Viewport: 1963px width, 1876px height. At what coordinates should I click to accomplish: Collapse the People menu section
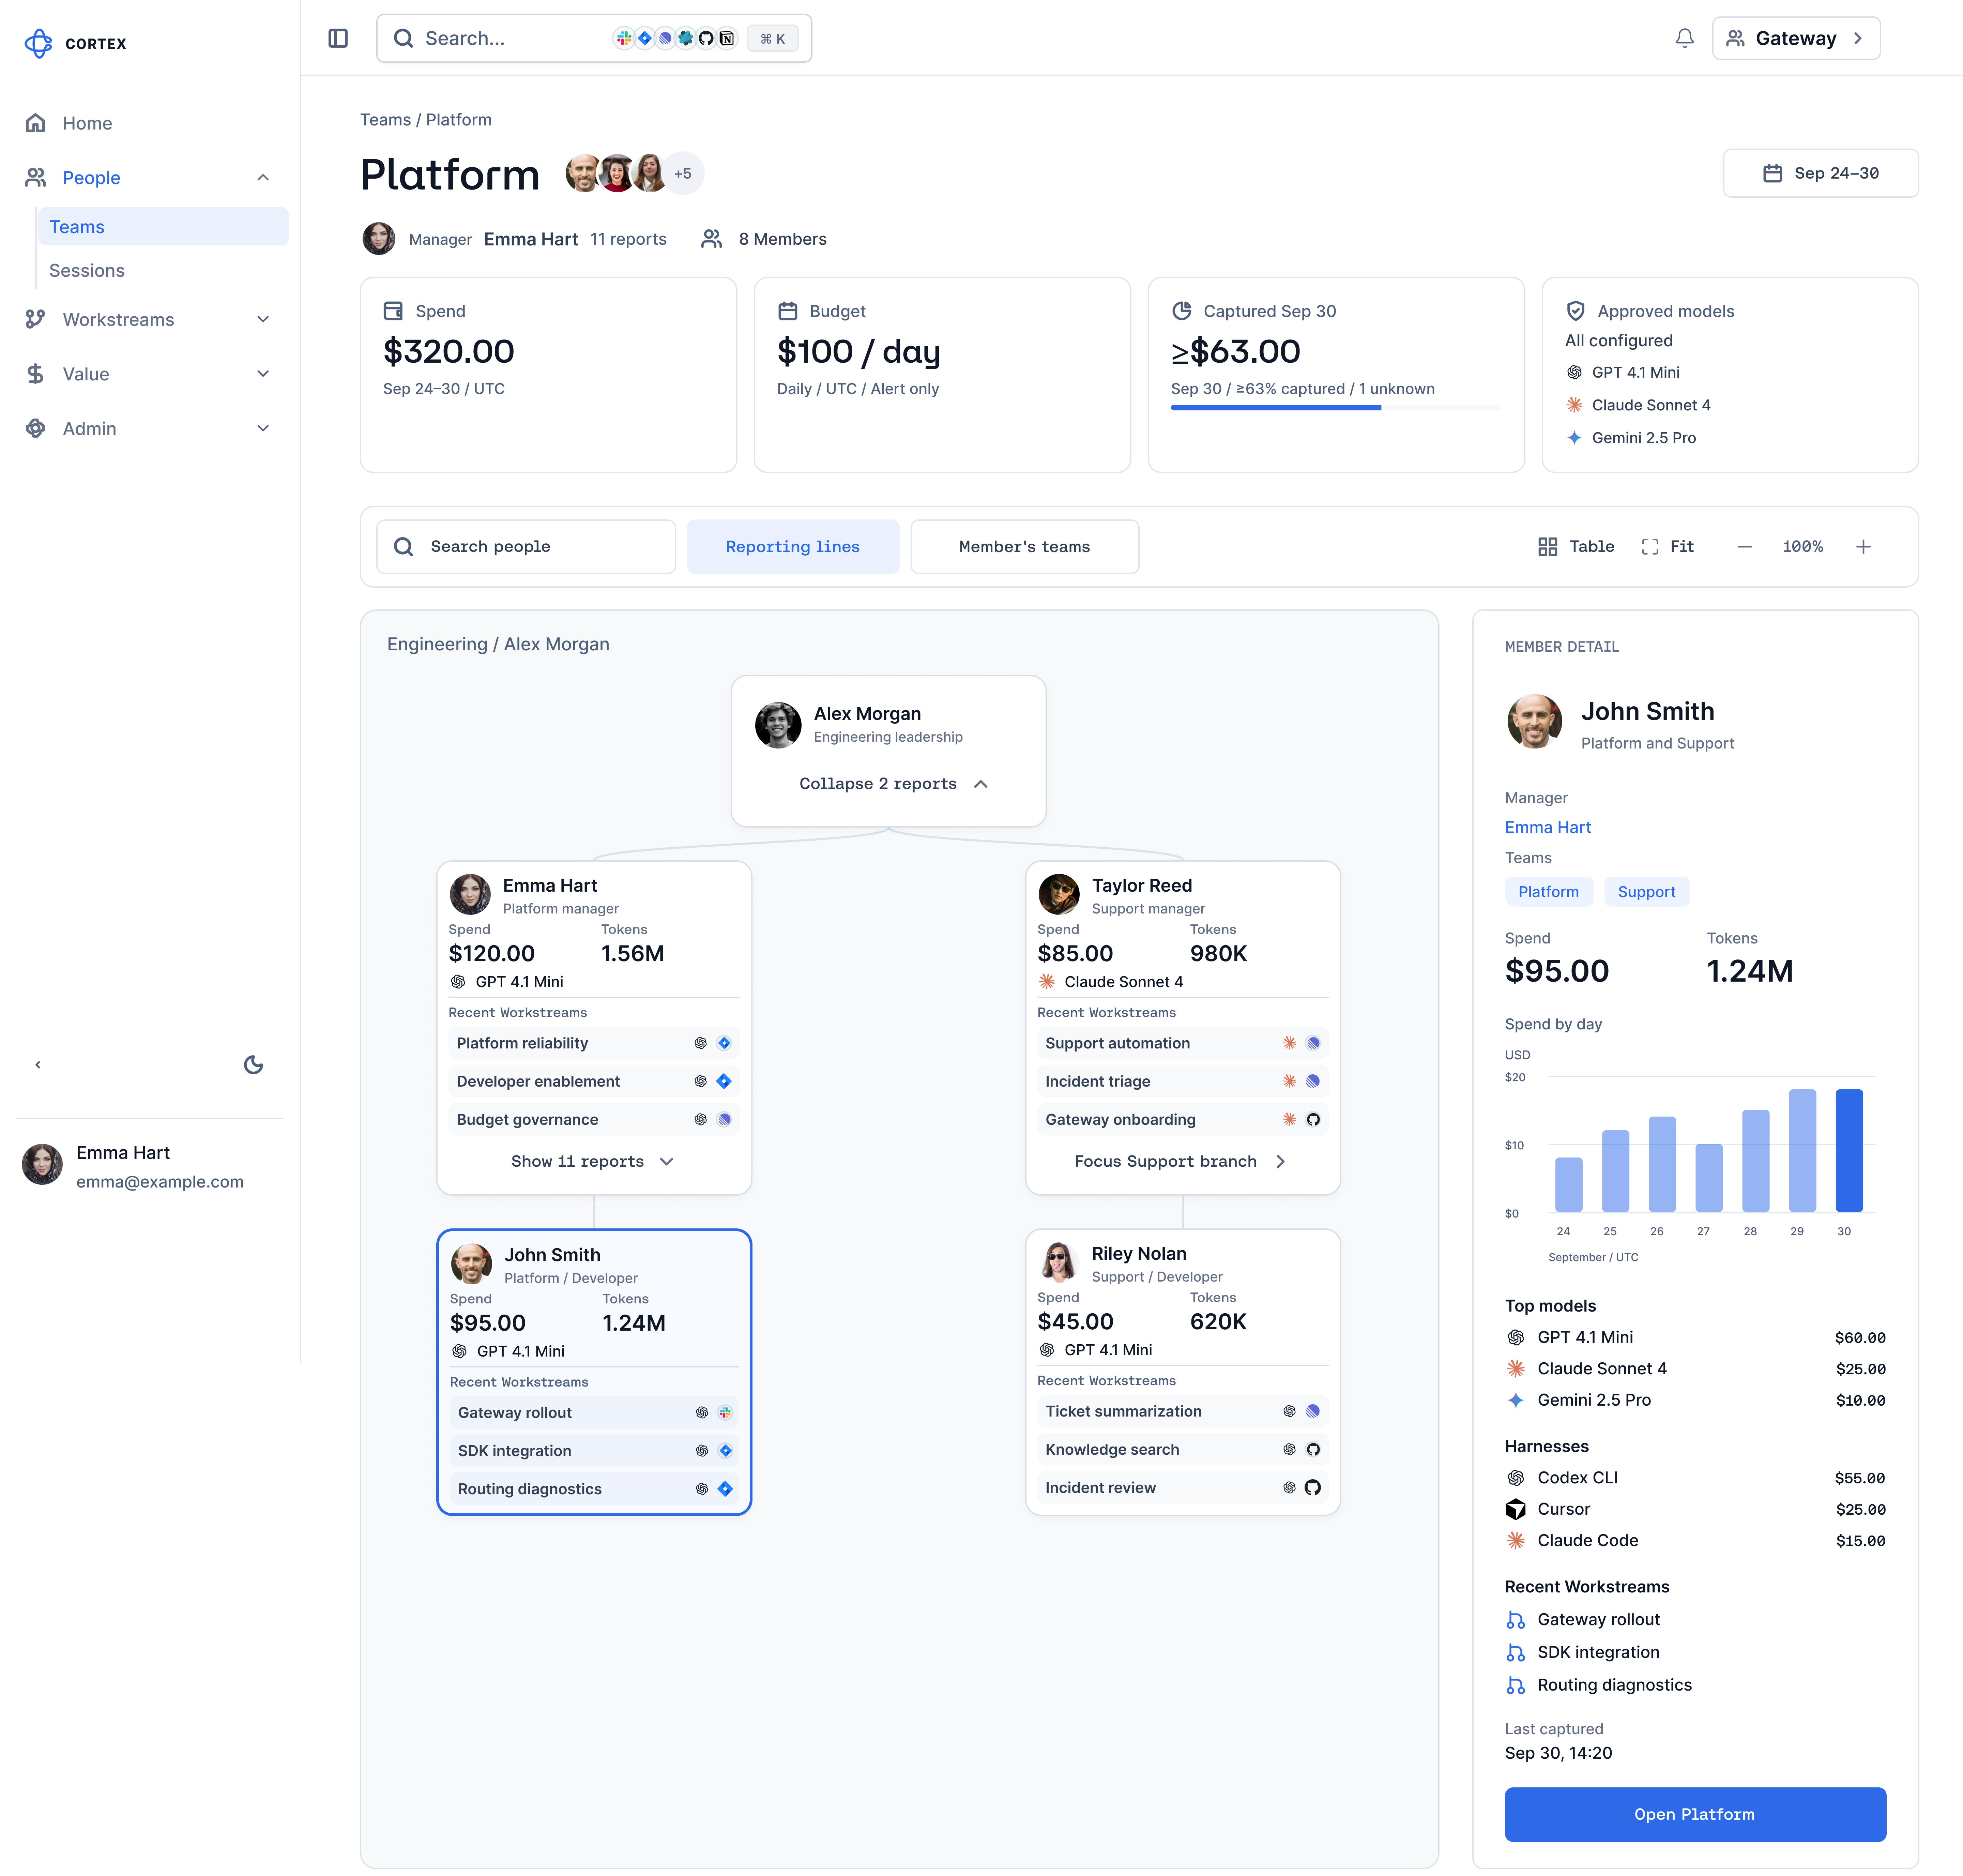(263, 178)
